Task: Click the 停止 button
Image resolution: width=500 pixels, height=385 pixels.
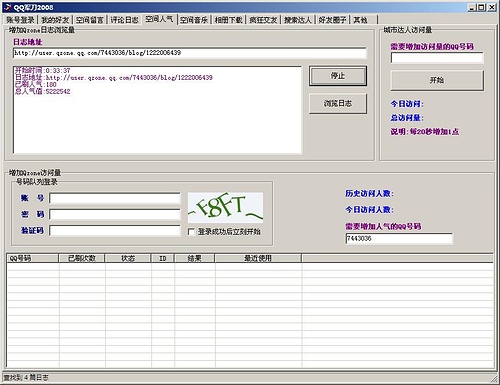Action: 338,76
